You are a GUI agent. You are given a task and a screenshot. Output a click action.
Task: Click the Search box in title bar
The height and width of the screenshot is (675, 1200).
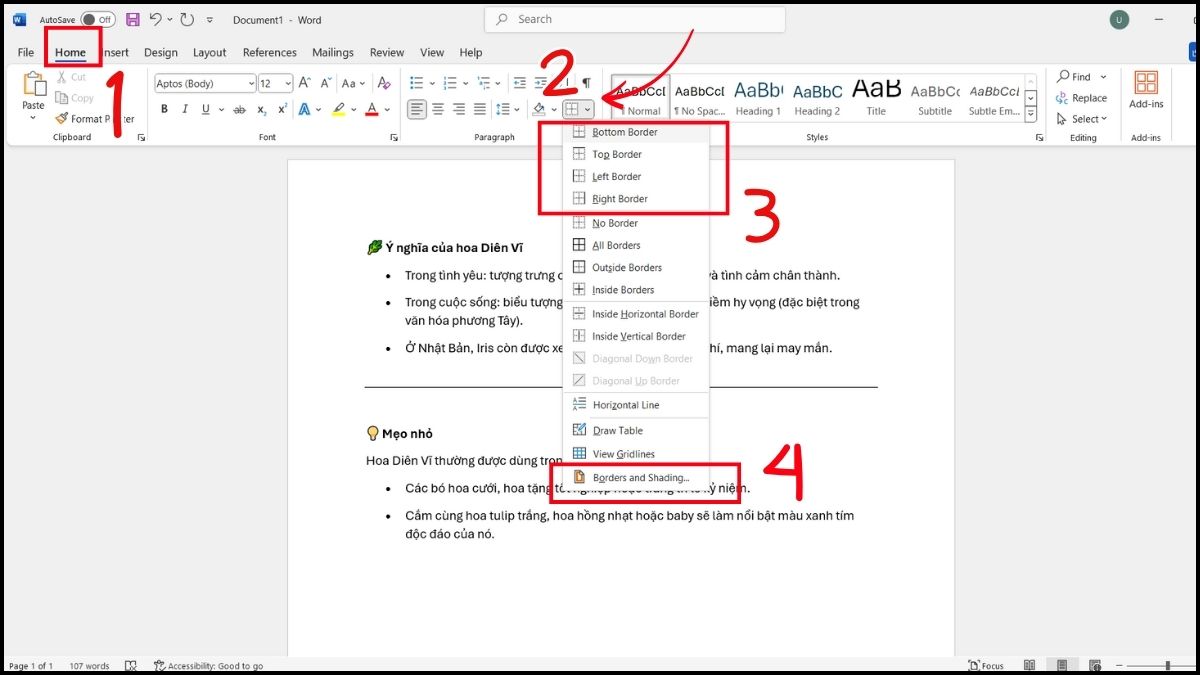(635, 19)
